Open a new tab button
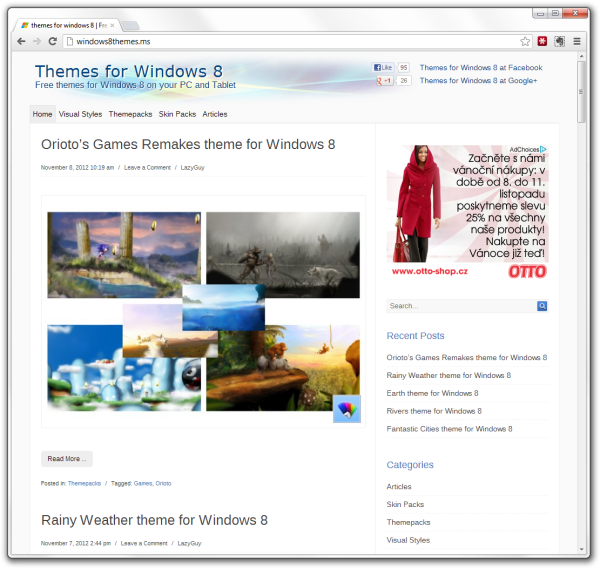 click(x=130, y=26)
